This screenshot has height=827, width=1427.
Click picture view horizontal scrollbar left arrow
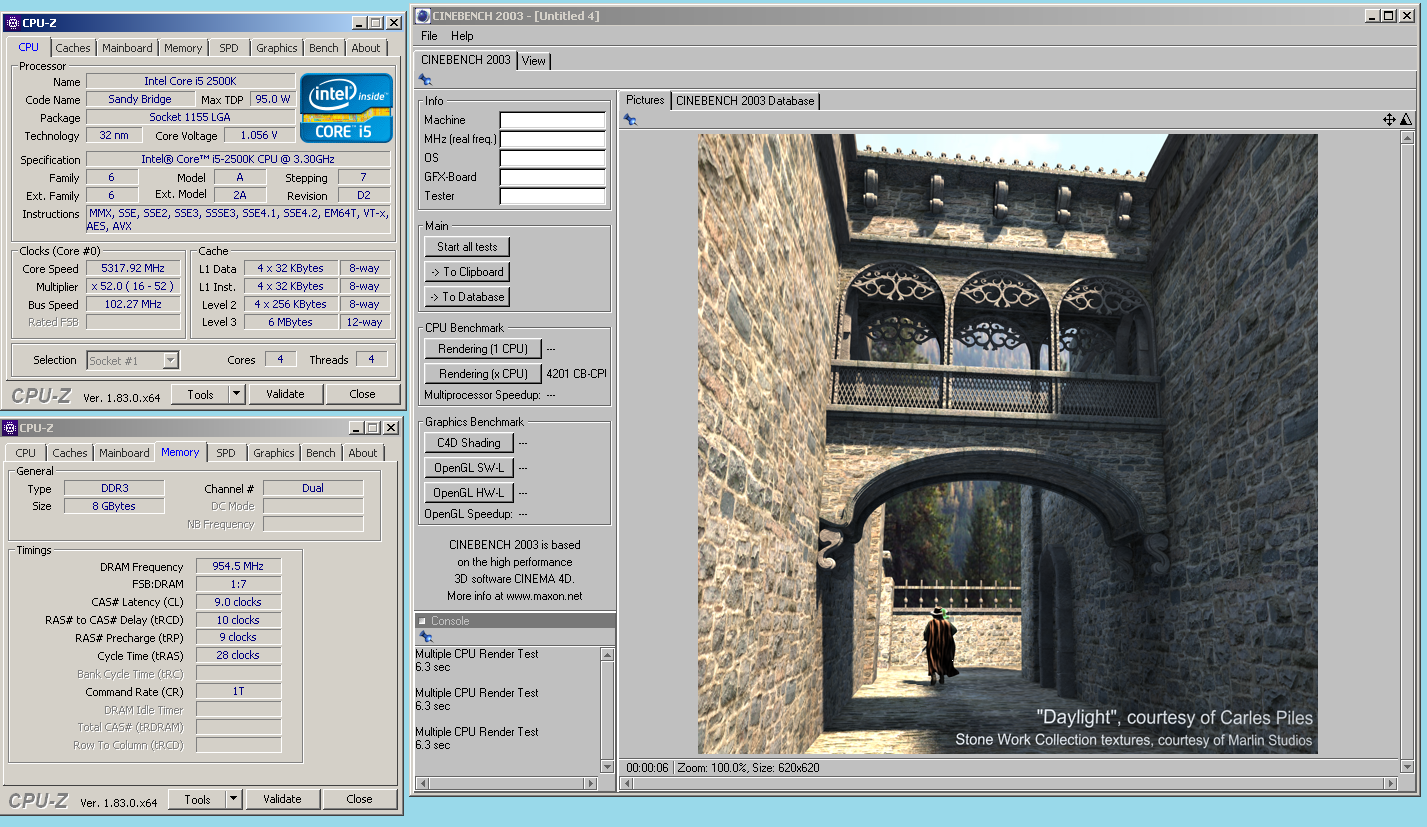click(628, 785)
